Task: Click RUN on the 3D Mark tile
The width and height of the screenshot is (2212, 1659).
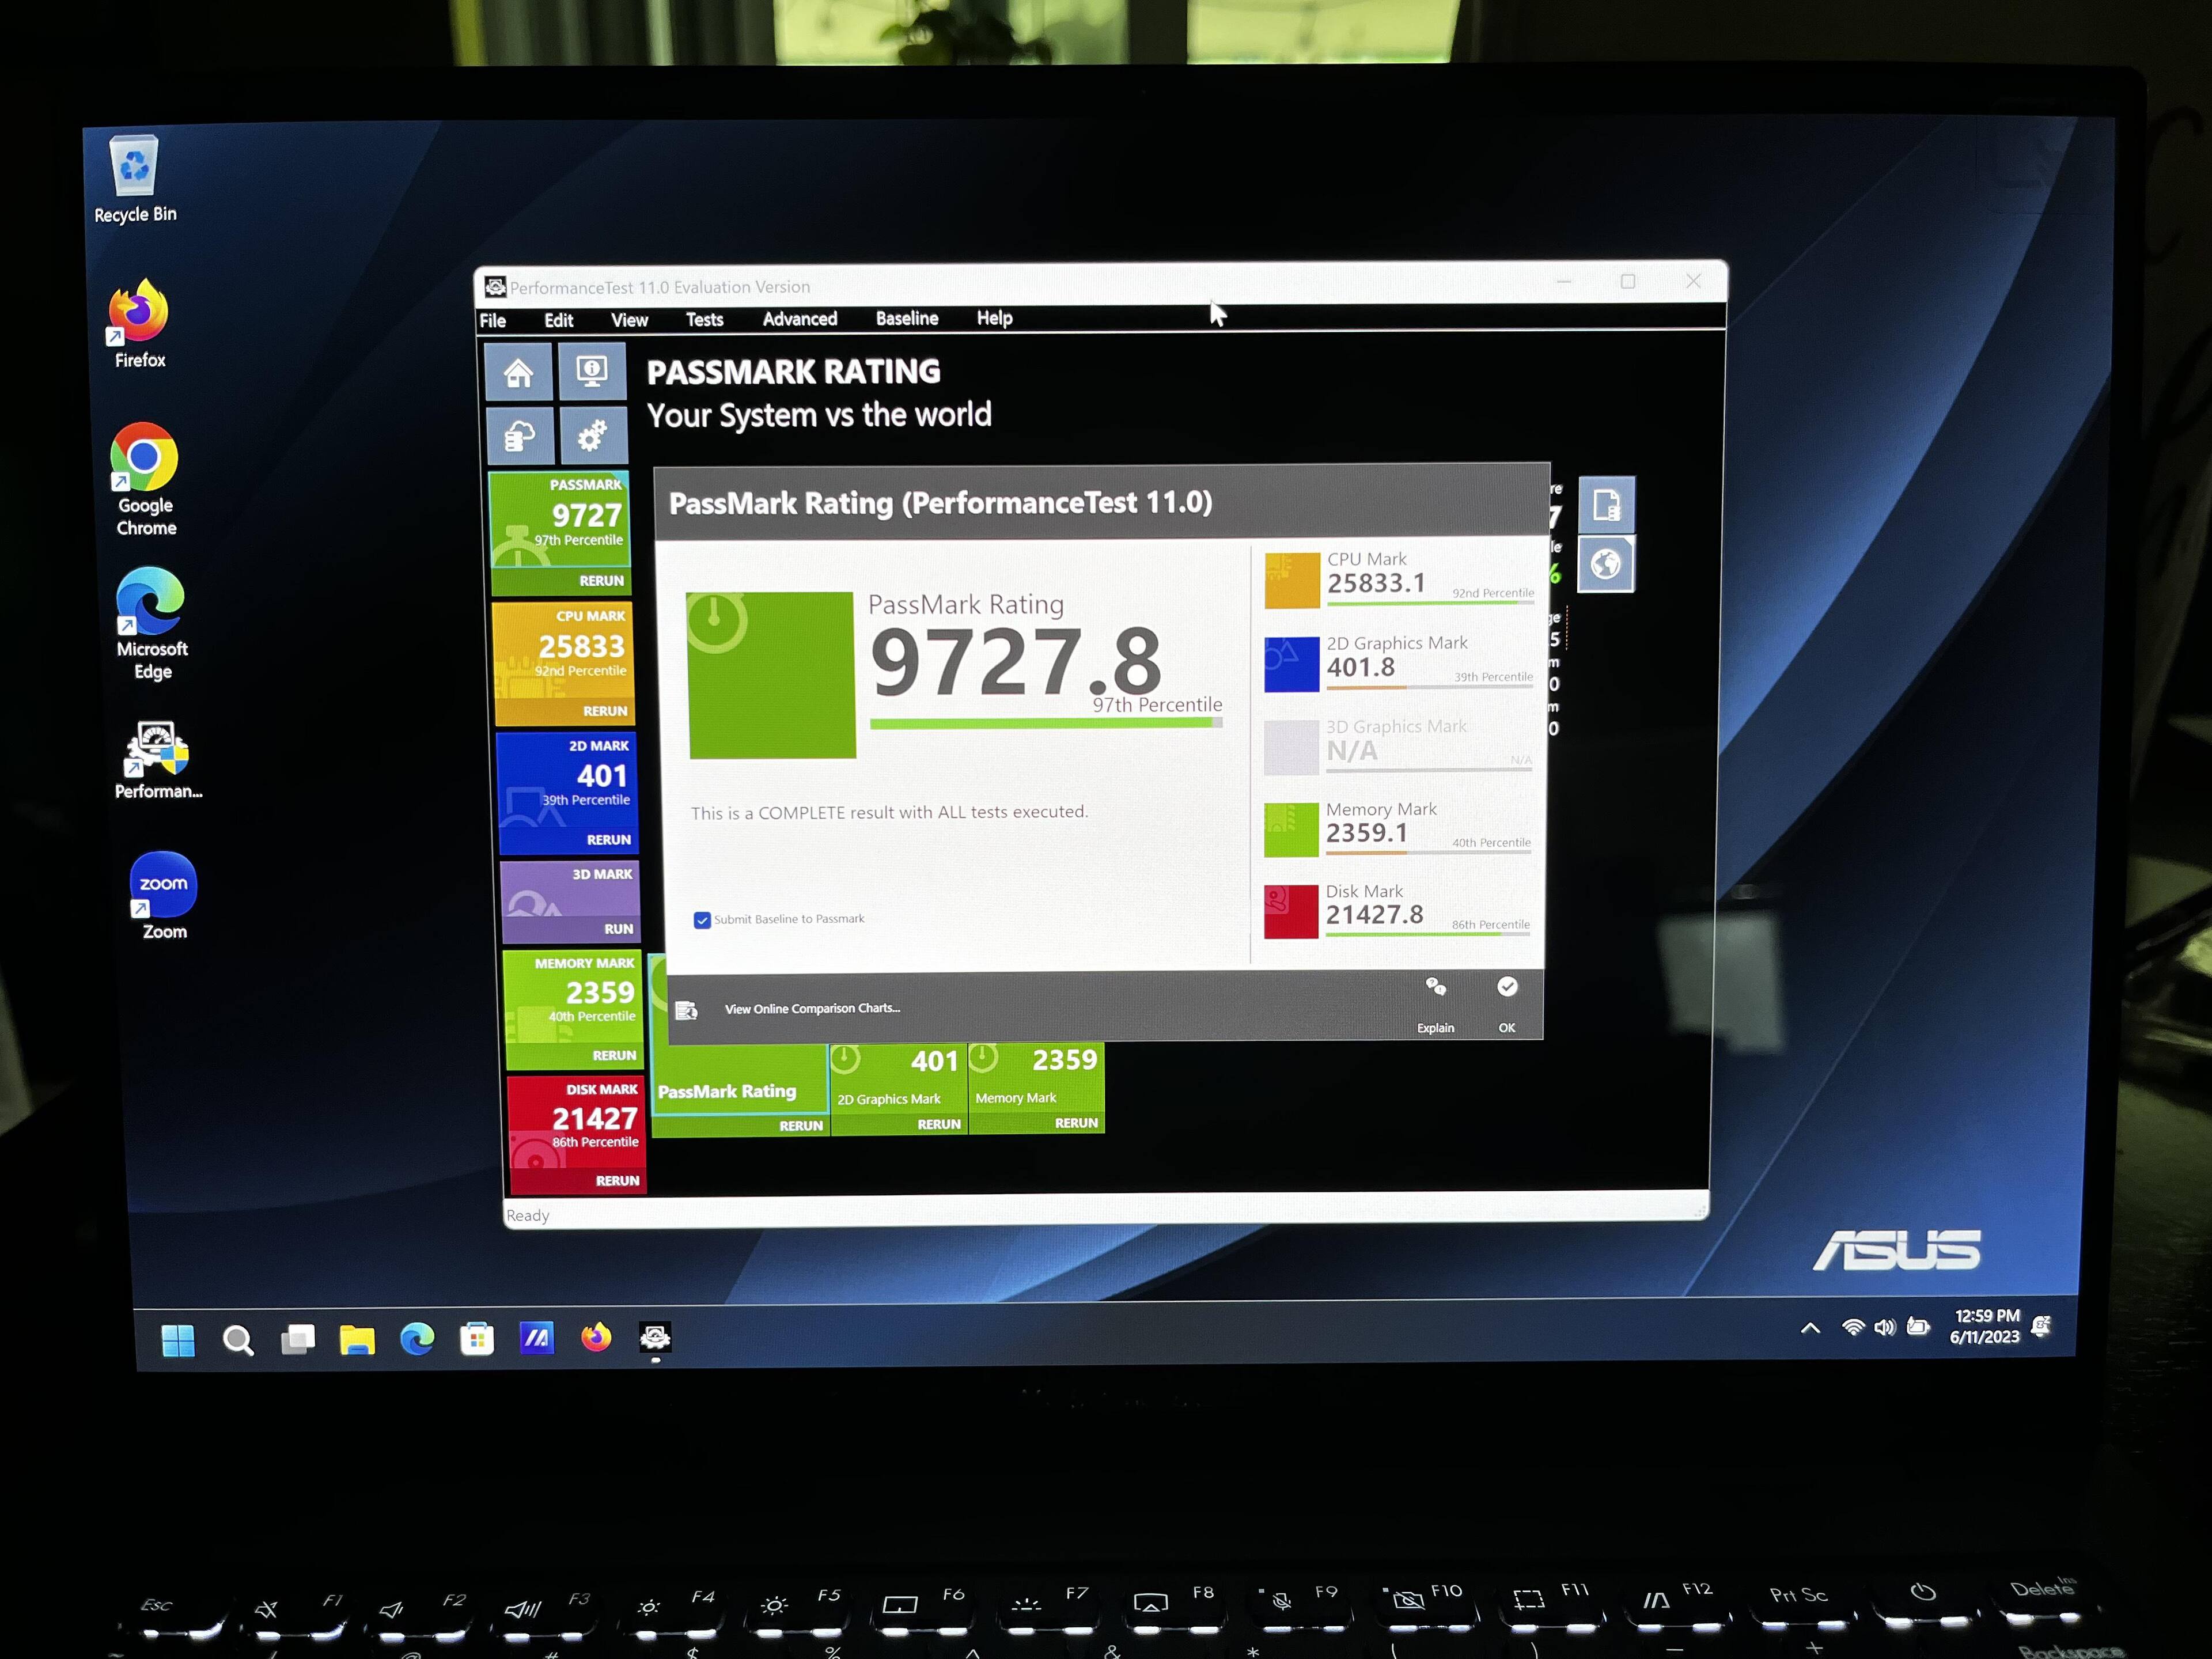Action: click(x=618, y=929)
